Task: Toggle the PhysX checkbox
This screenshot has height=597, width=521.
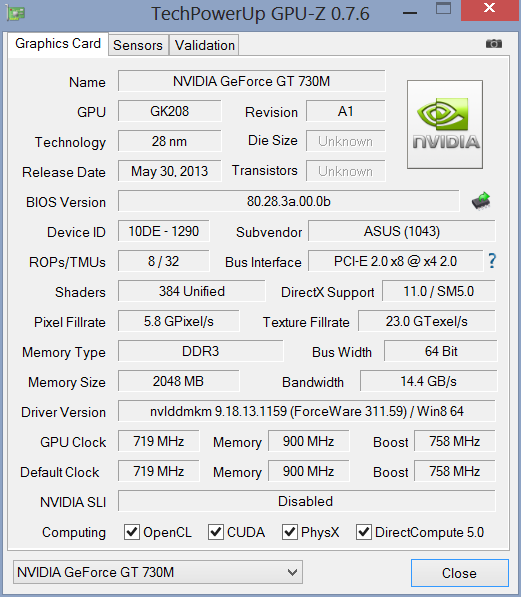Action: [x=289, y=532]
